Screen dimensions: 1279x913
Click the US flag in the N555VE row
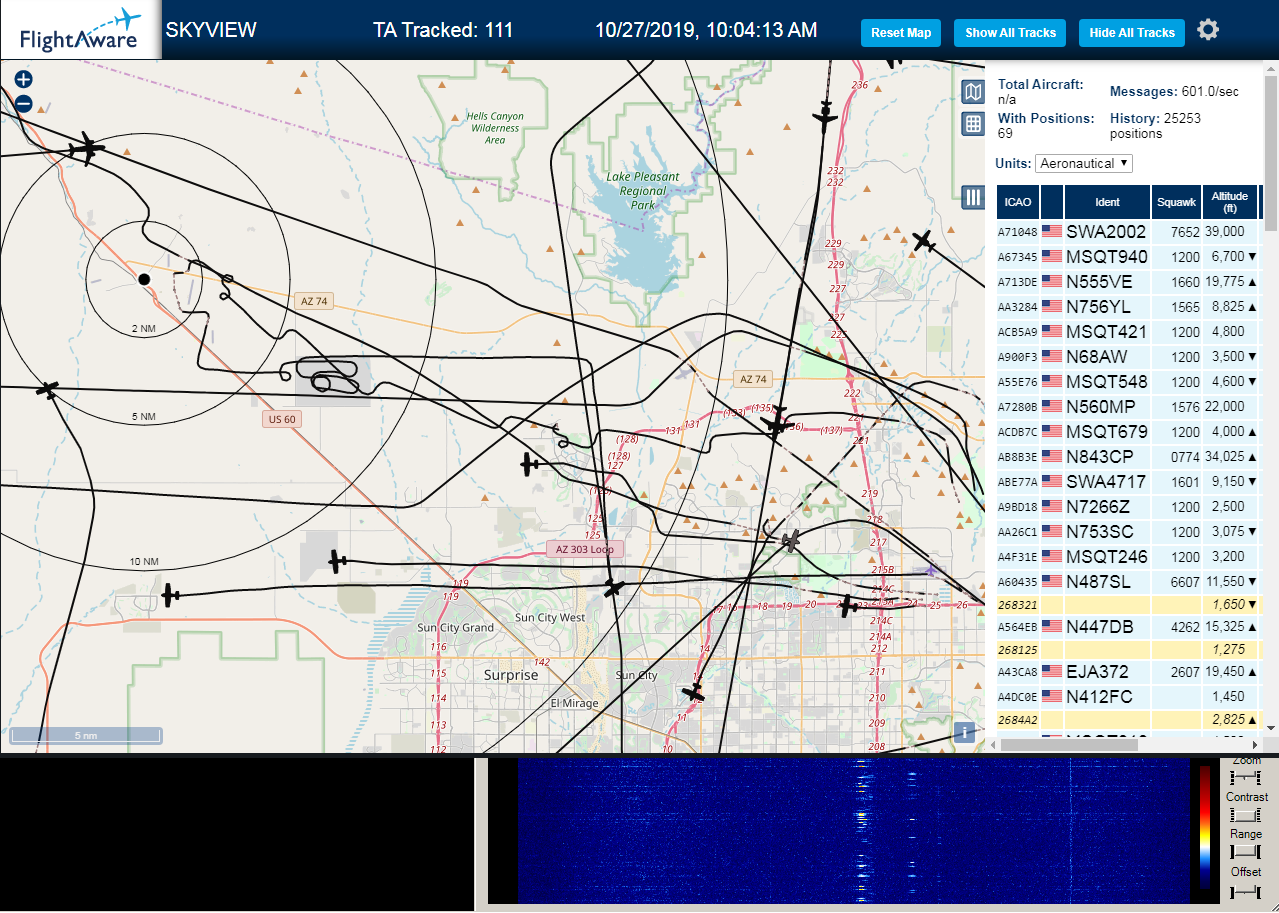point(1052,281)
